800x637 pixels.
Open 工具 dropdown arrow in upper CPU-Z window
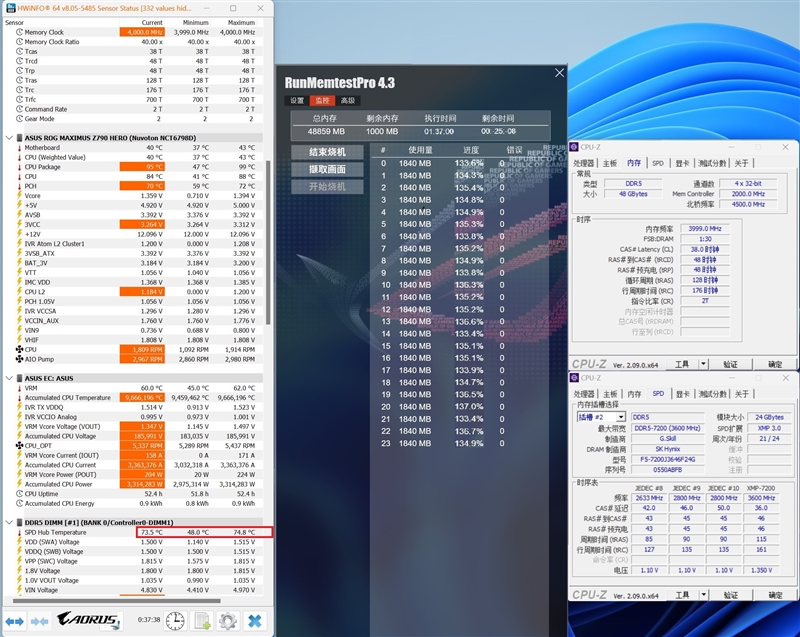click(703, 364)
